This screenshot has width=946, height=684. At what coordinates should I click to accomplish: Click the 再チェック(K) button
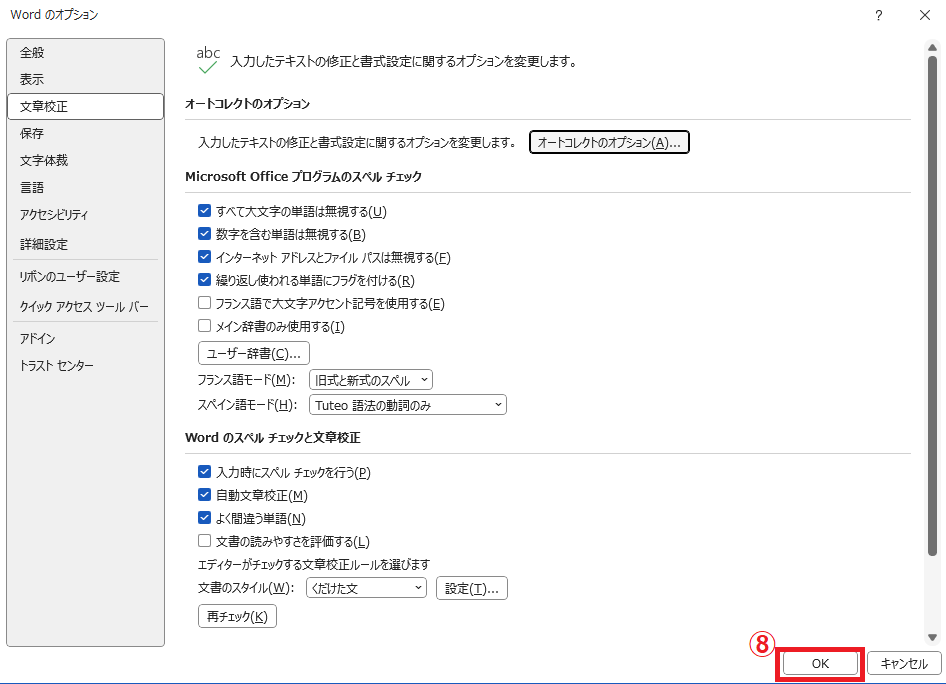[x=237, y=616]
